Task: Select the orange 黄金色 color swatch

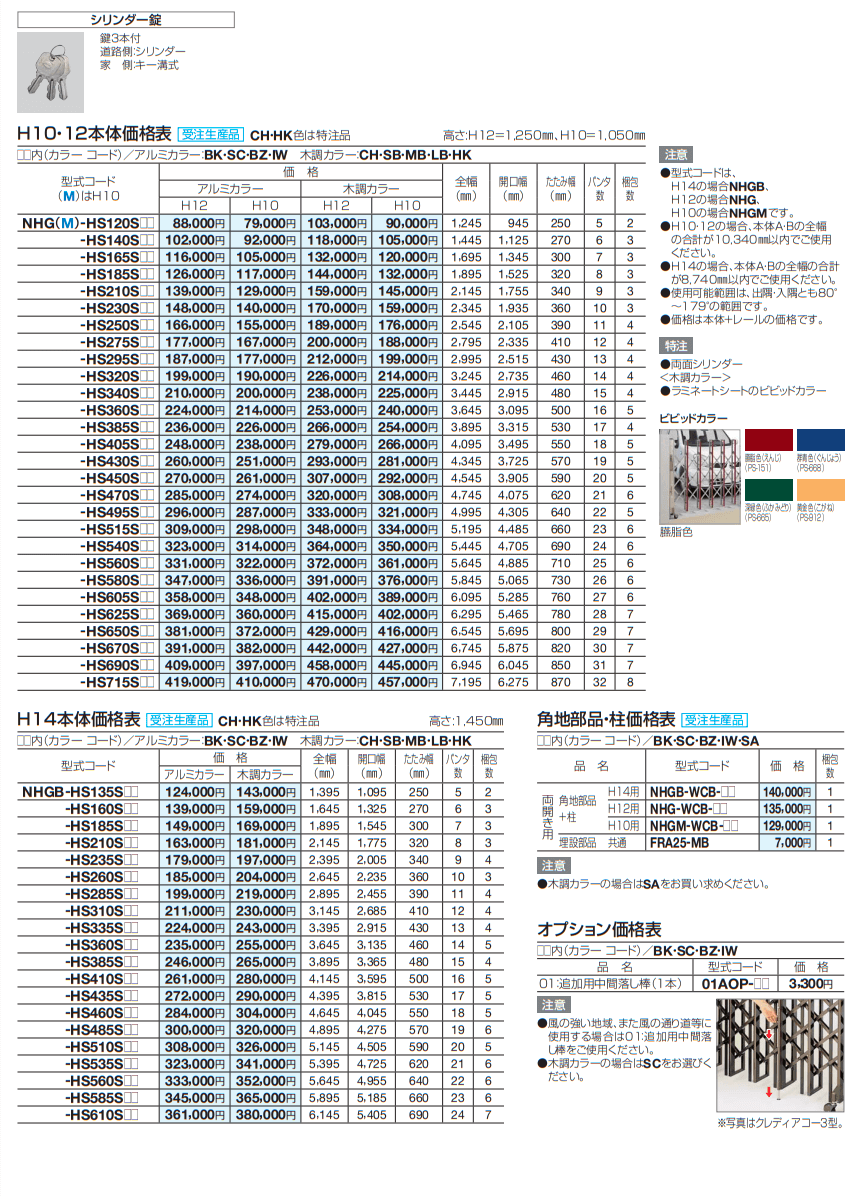Action: pyautogui.click(x=820, y=490)
